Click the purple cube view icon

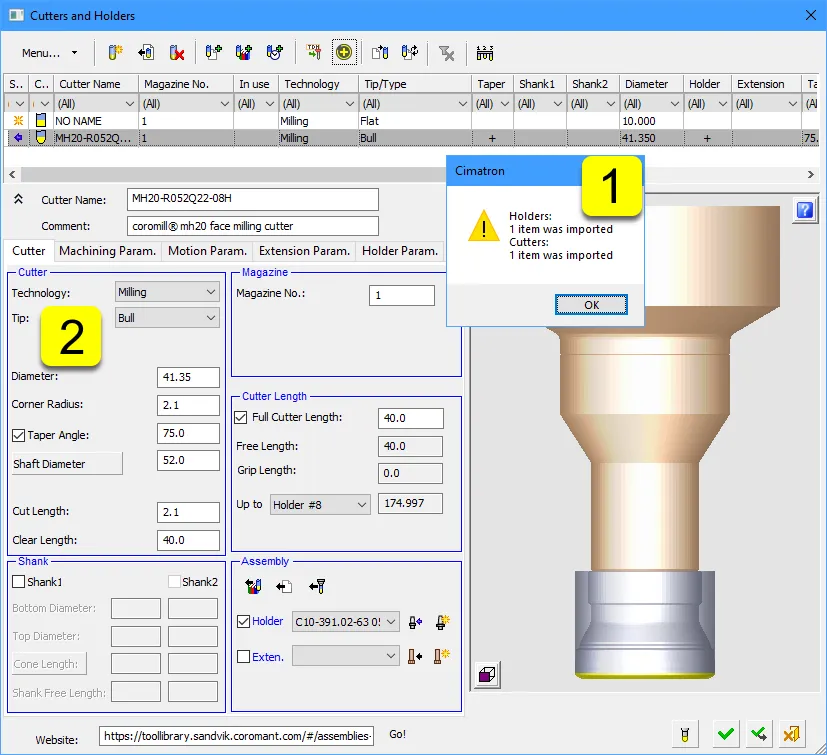click(488, 676)
